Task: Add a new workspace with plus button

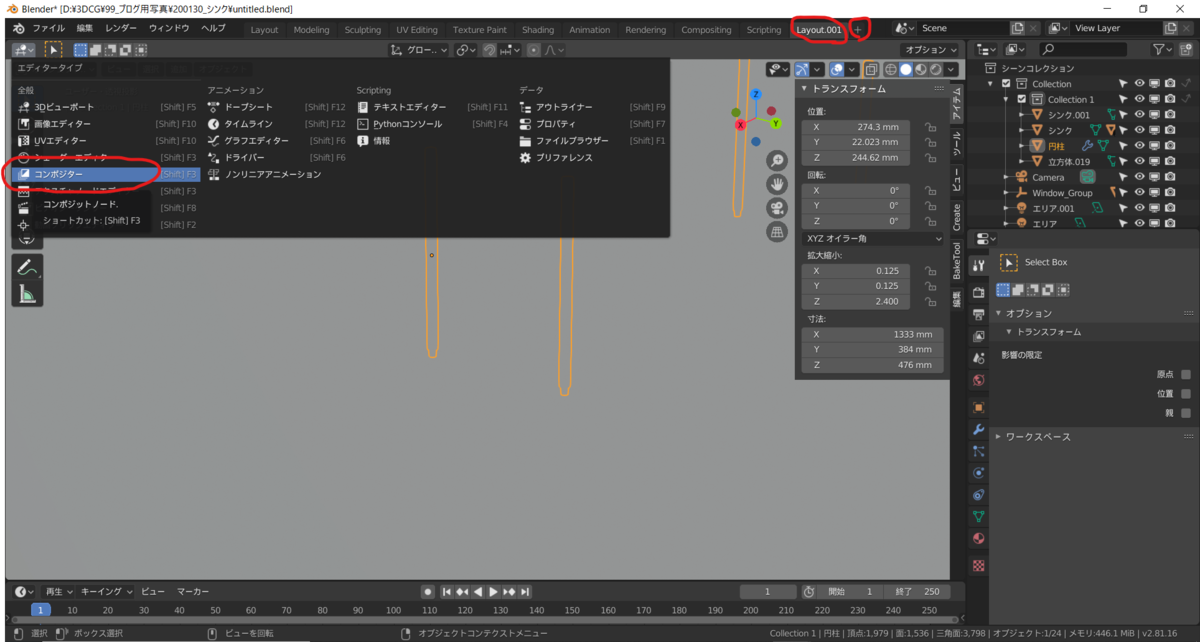Action: pos(857,30)
